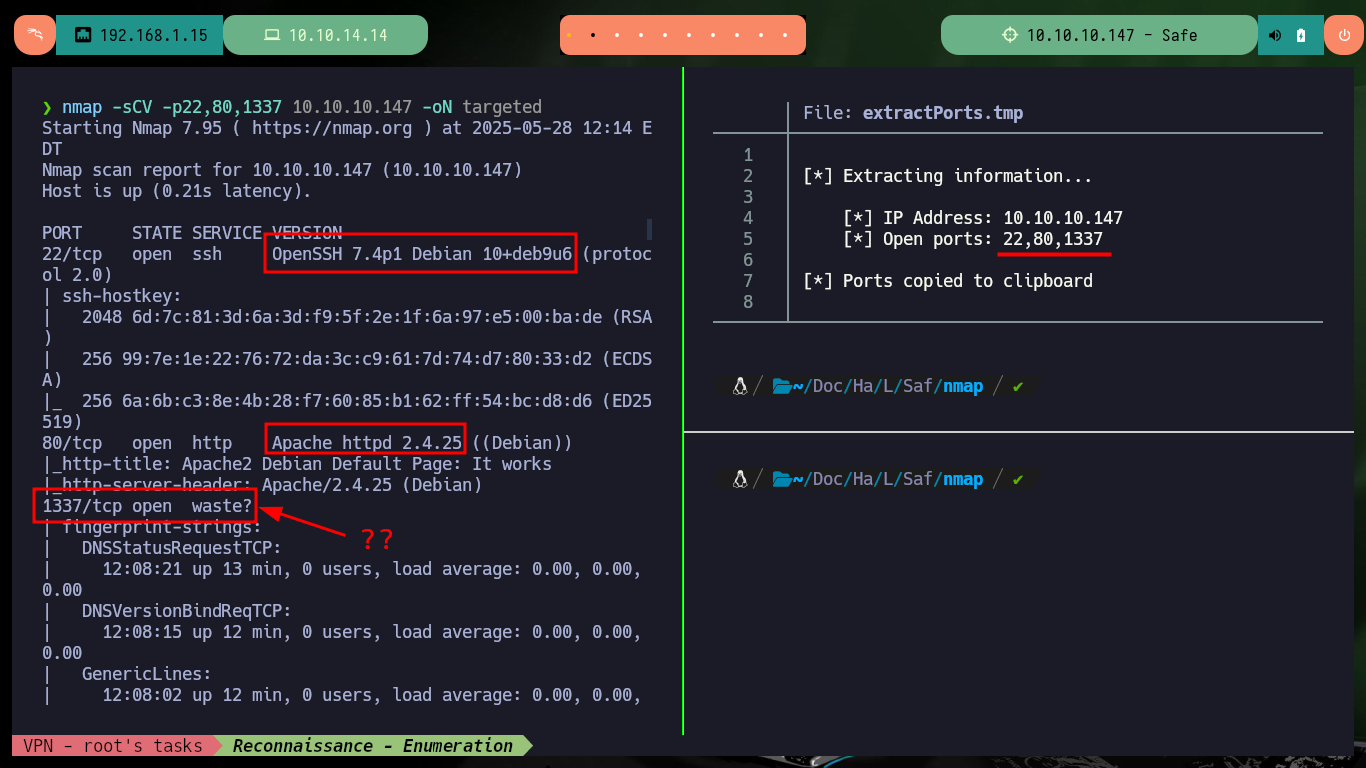Click the '80/tcp' port entry
The image size is (1366, 768).
(72, 442)
